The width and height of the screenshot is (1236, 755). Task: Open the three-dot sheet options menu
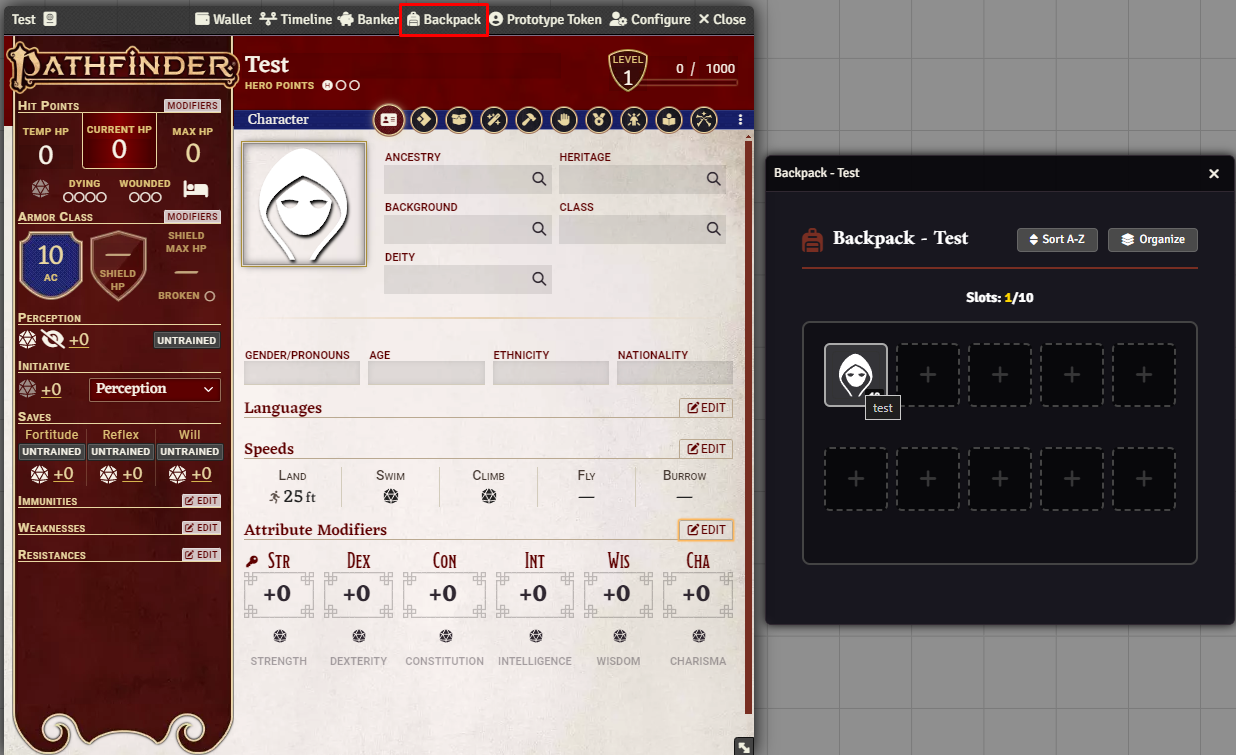tap(740, 120)
